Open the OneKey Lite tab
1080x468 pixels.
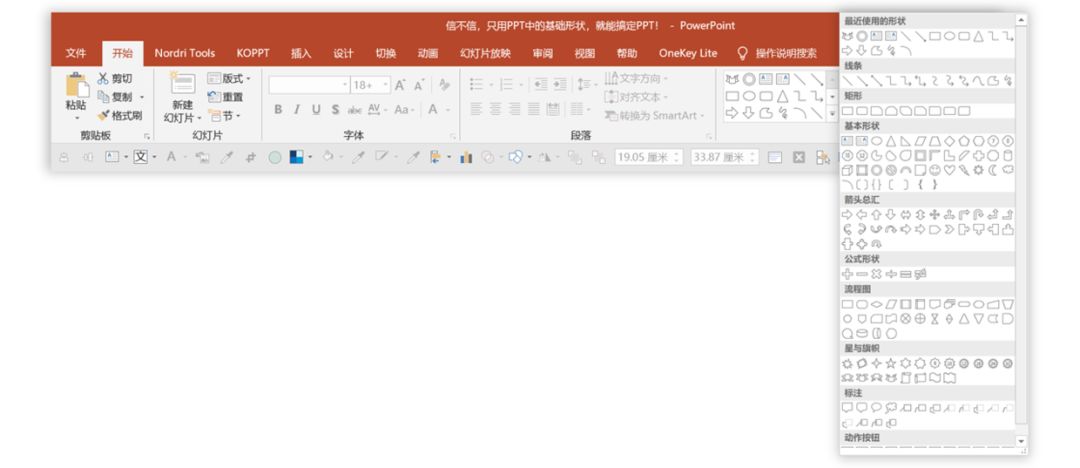pos(687,53)
